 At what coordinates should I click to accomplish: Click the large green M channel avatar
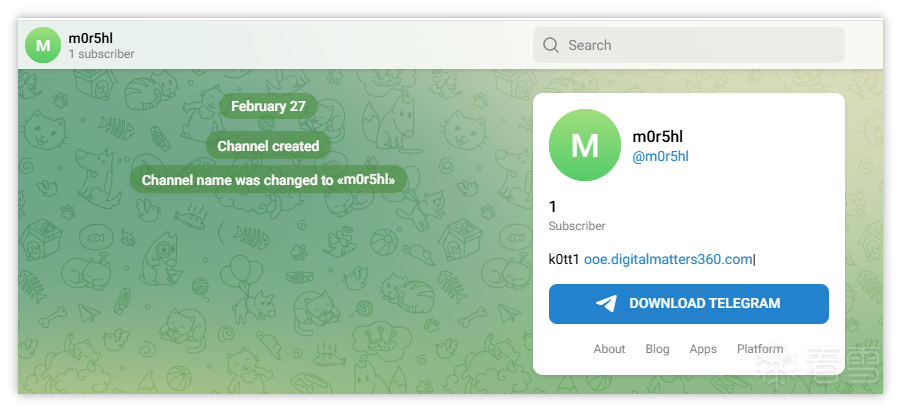coord(585,146)
